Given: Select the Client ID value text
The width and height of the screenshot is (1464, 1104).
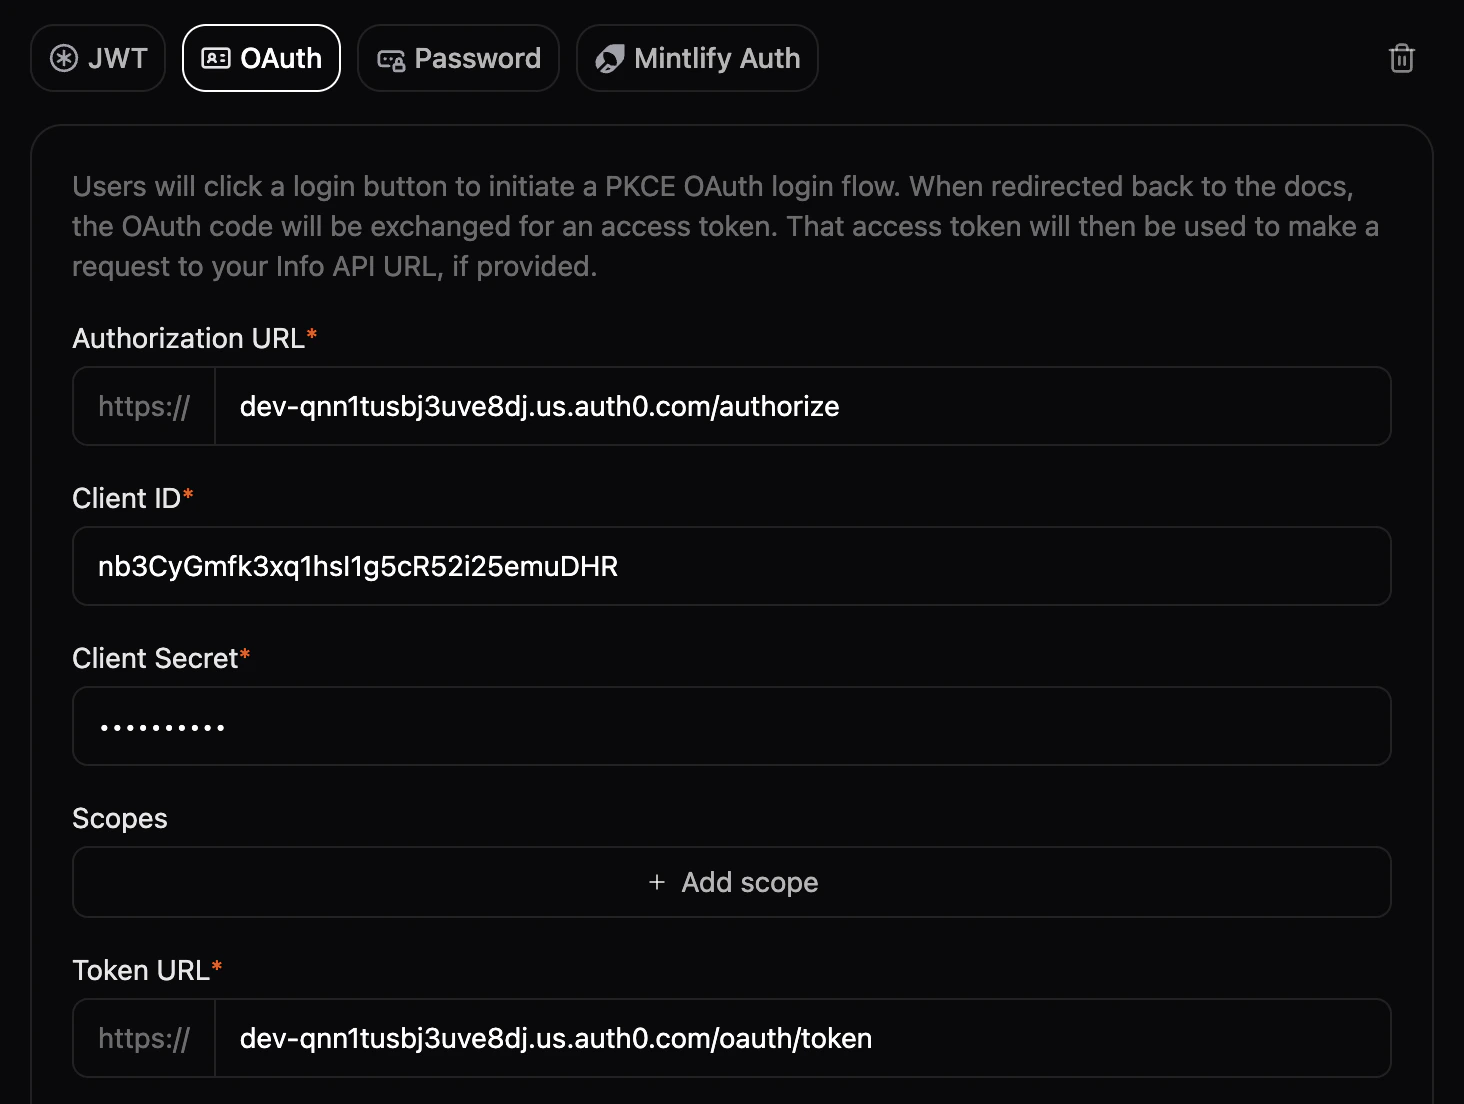Looking at the screenshot, I should [x=358, y=566].
